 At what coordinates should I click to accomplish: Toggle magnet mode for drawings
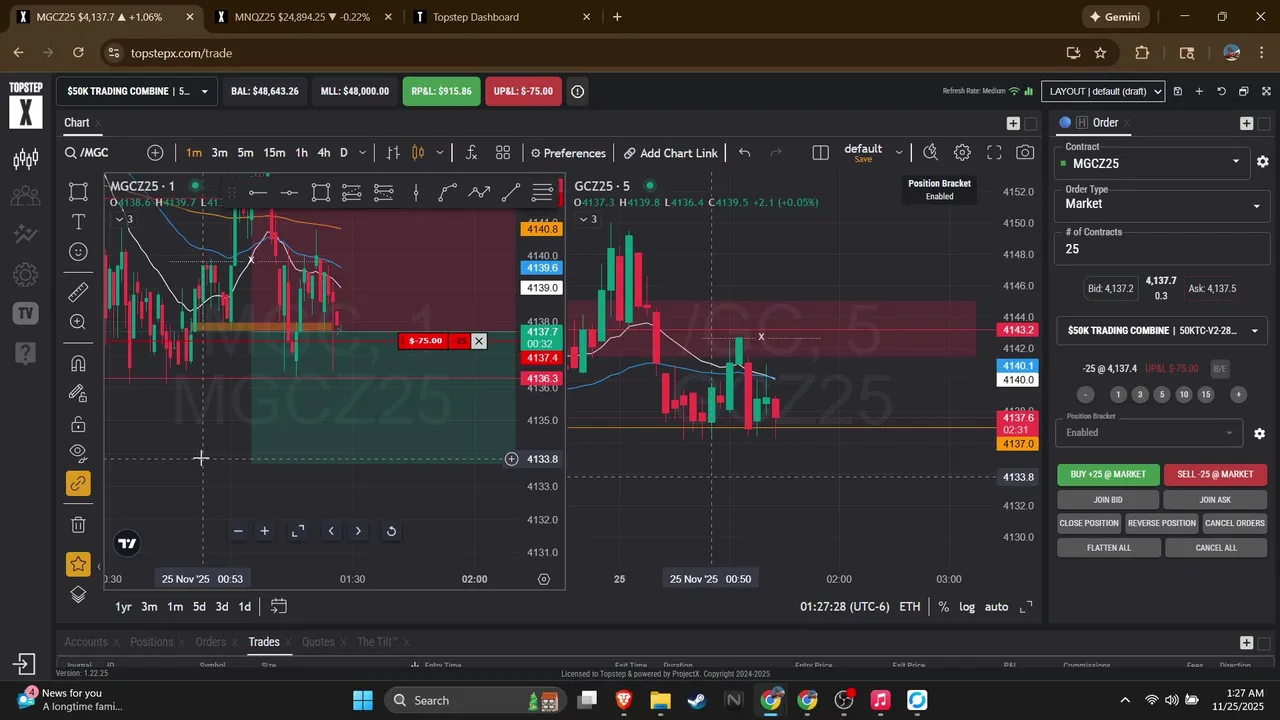[78, 363]
